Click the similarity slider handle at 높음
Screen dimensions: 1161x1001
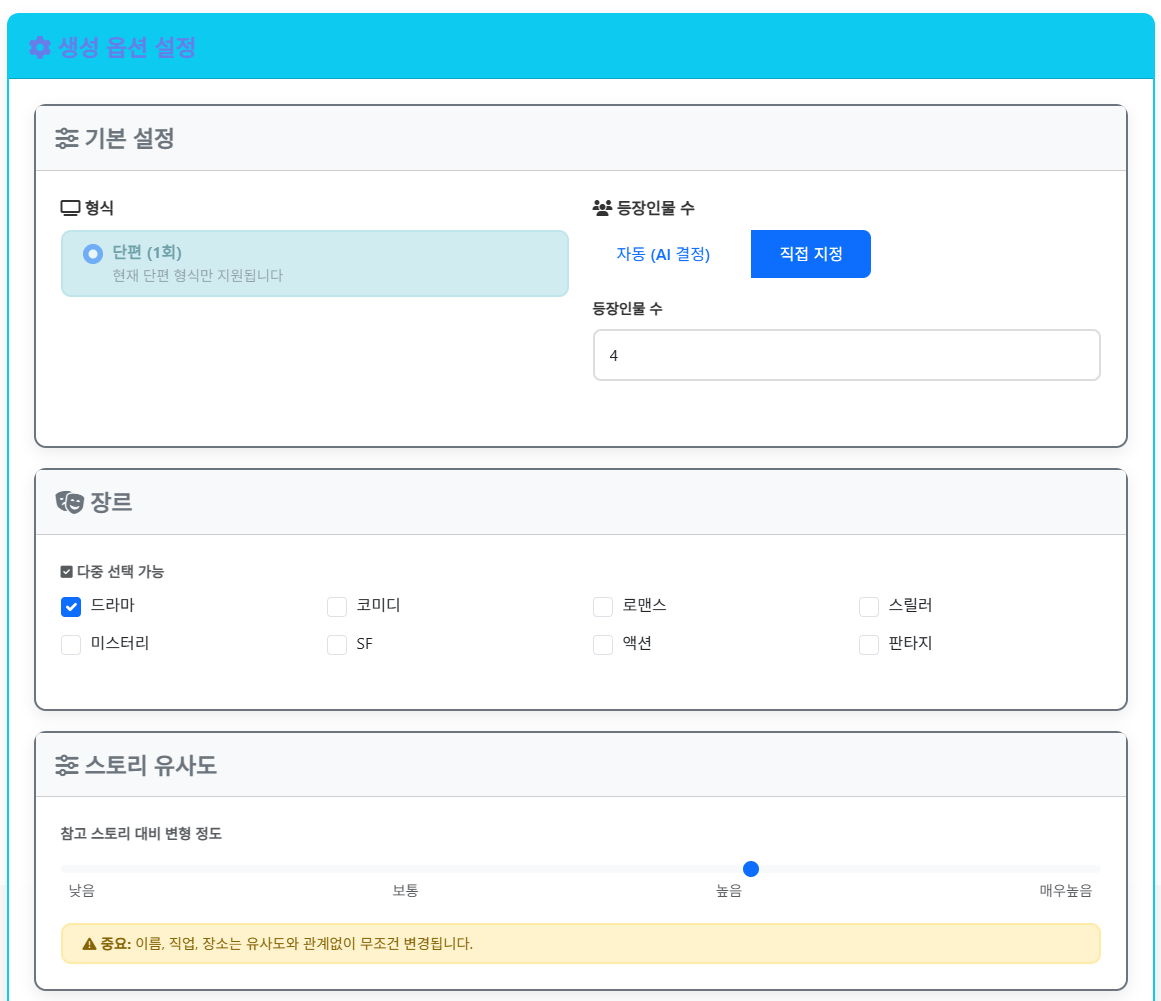751,868
